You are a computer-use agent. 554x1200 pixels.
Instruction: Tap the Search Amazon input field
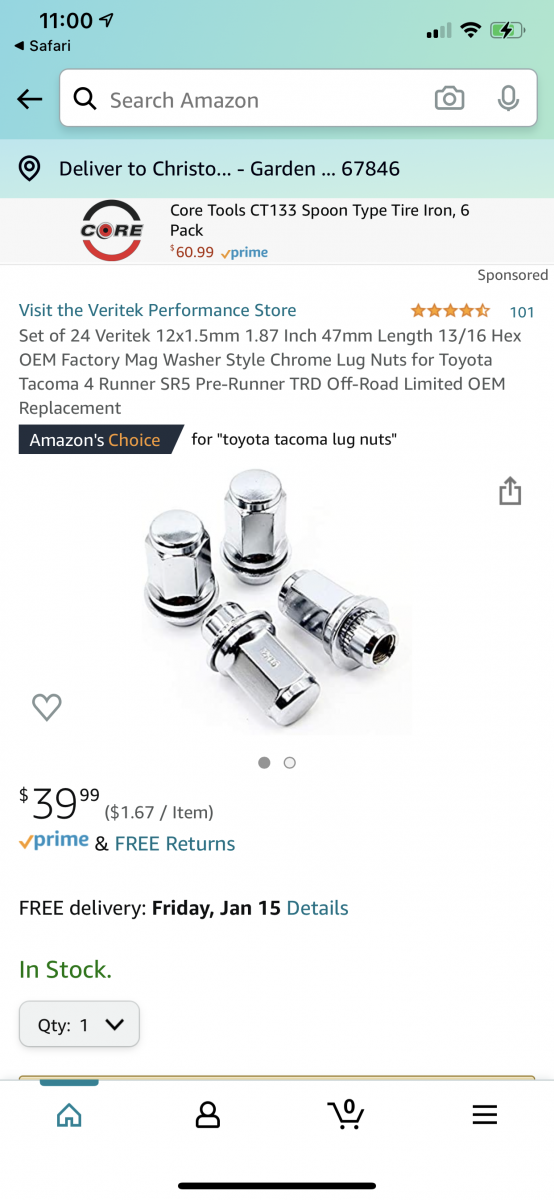pos(256,99)
